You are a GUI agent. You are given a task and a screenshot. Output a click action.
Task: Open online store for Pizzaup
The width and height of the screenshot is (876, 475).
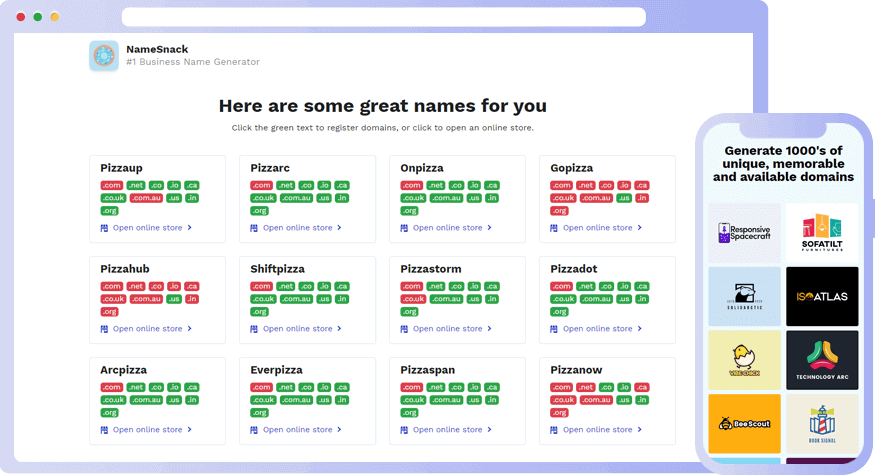147,228
